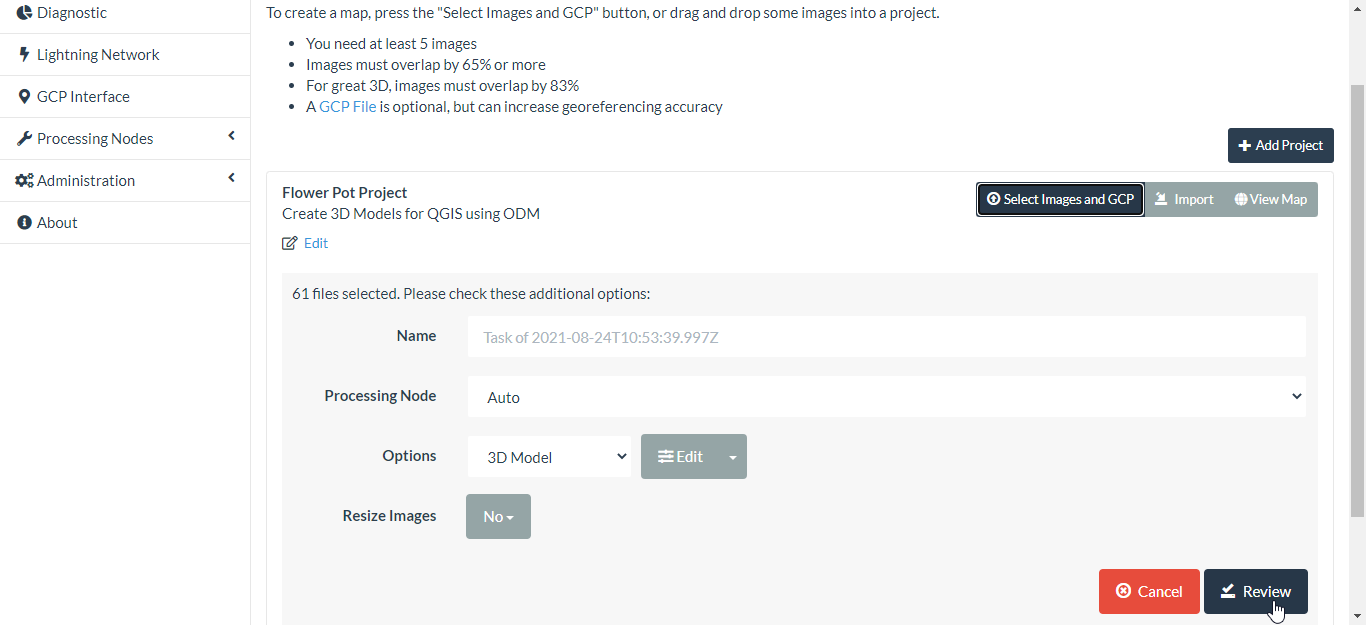This screenshot has width=1366, height=625.
Task: Open the GCP File link
Action: coord(347,107)
